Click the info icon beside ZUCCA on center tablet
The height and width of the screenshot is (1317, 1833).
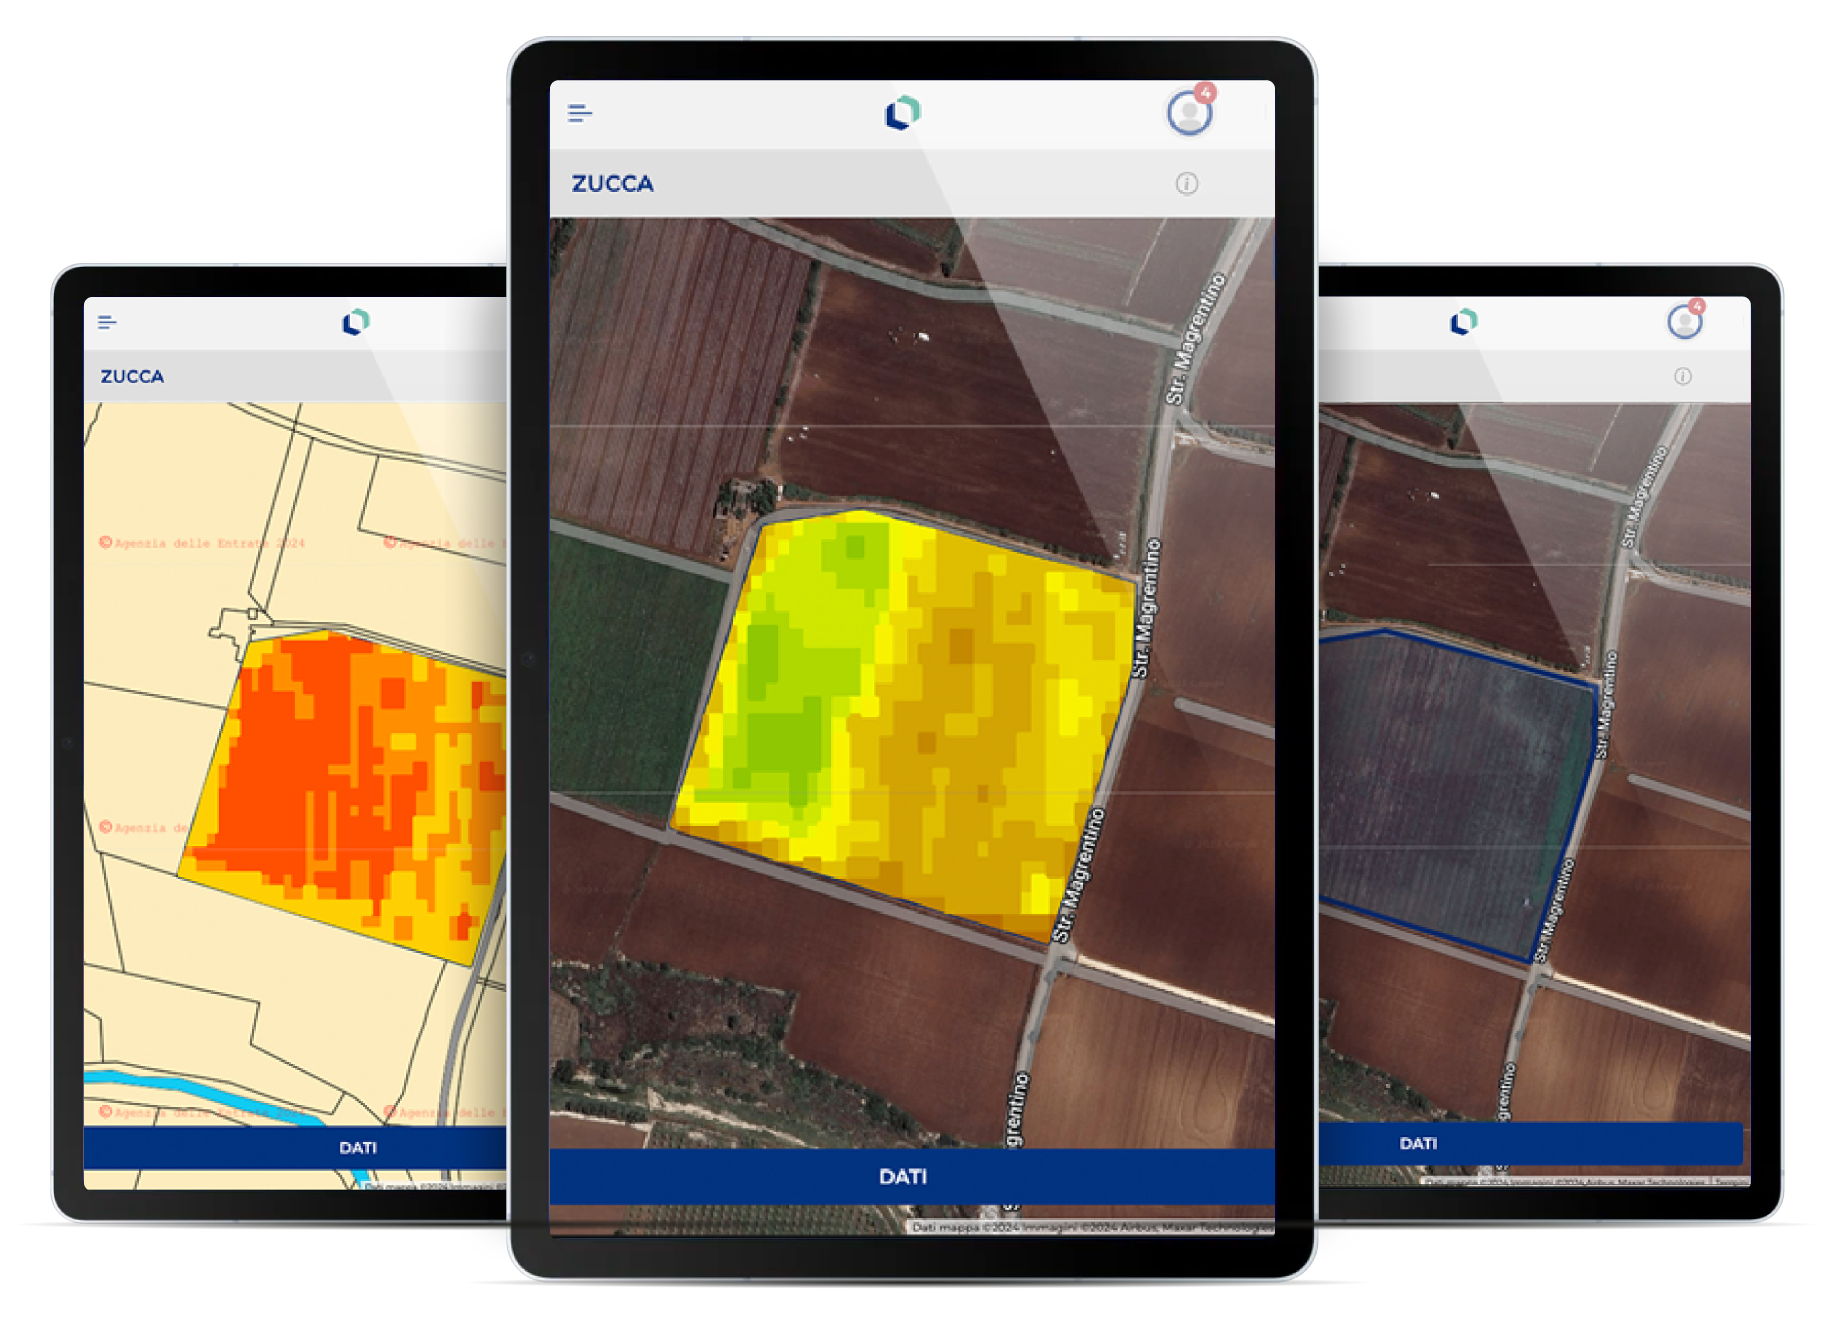coord(1186,183)
